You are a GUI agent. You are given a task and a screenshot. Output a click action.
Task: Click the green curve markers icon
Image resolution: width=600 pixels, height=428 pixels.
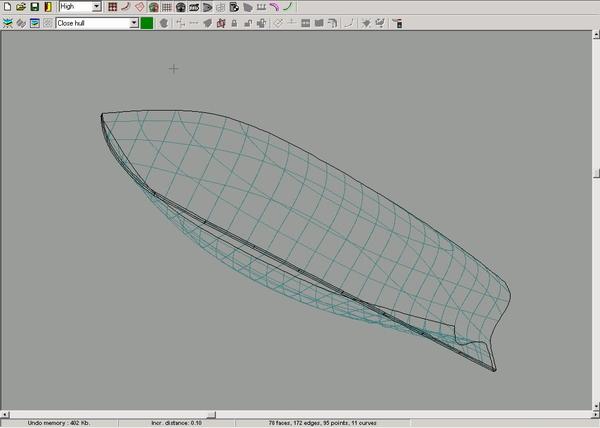288,7
